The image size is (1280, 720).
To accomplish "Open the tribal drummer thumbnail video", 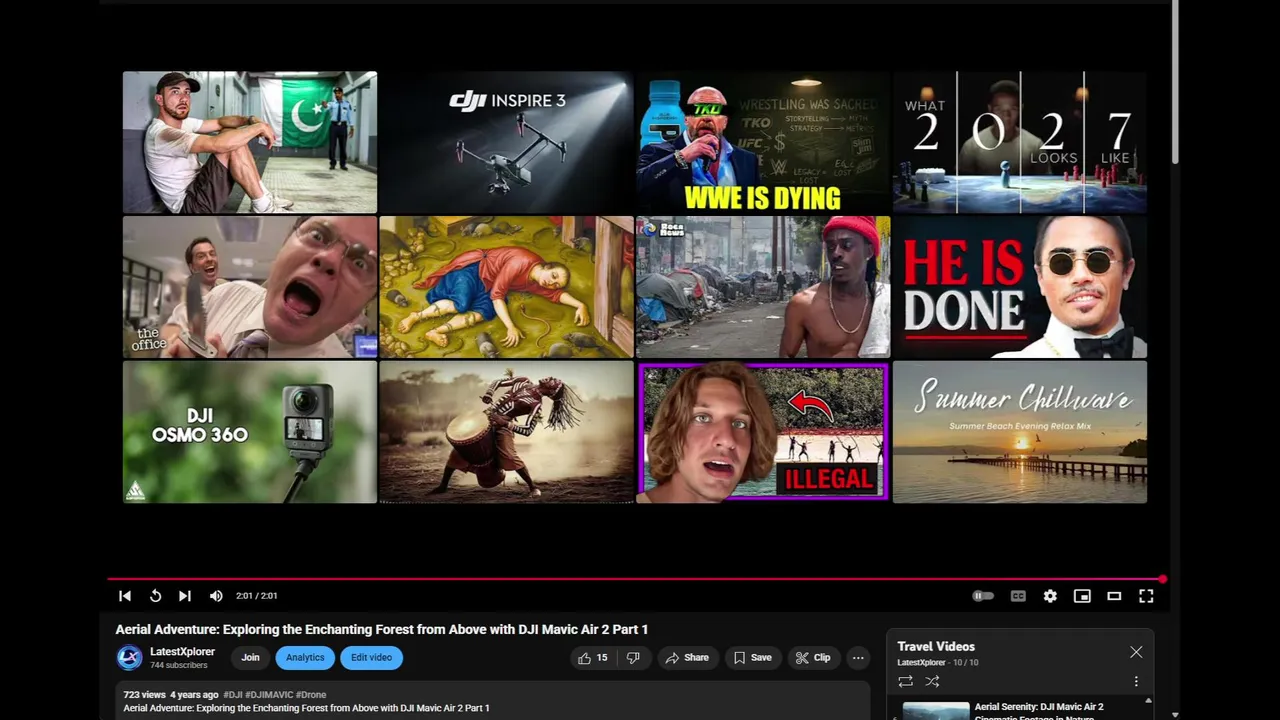I will 506,432.
